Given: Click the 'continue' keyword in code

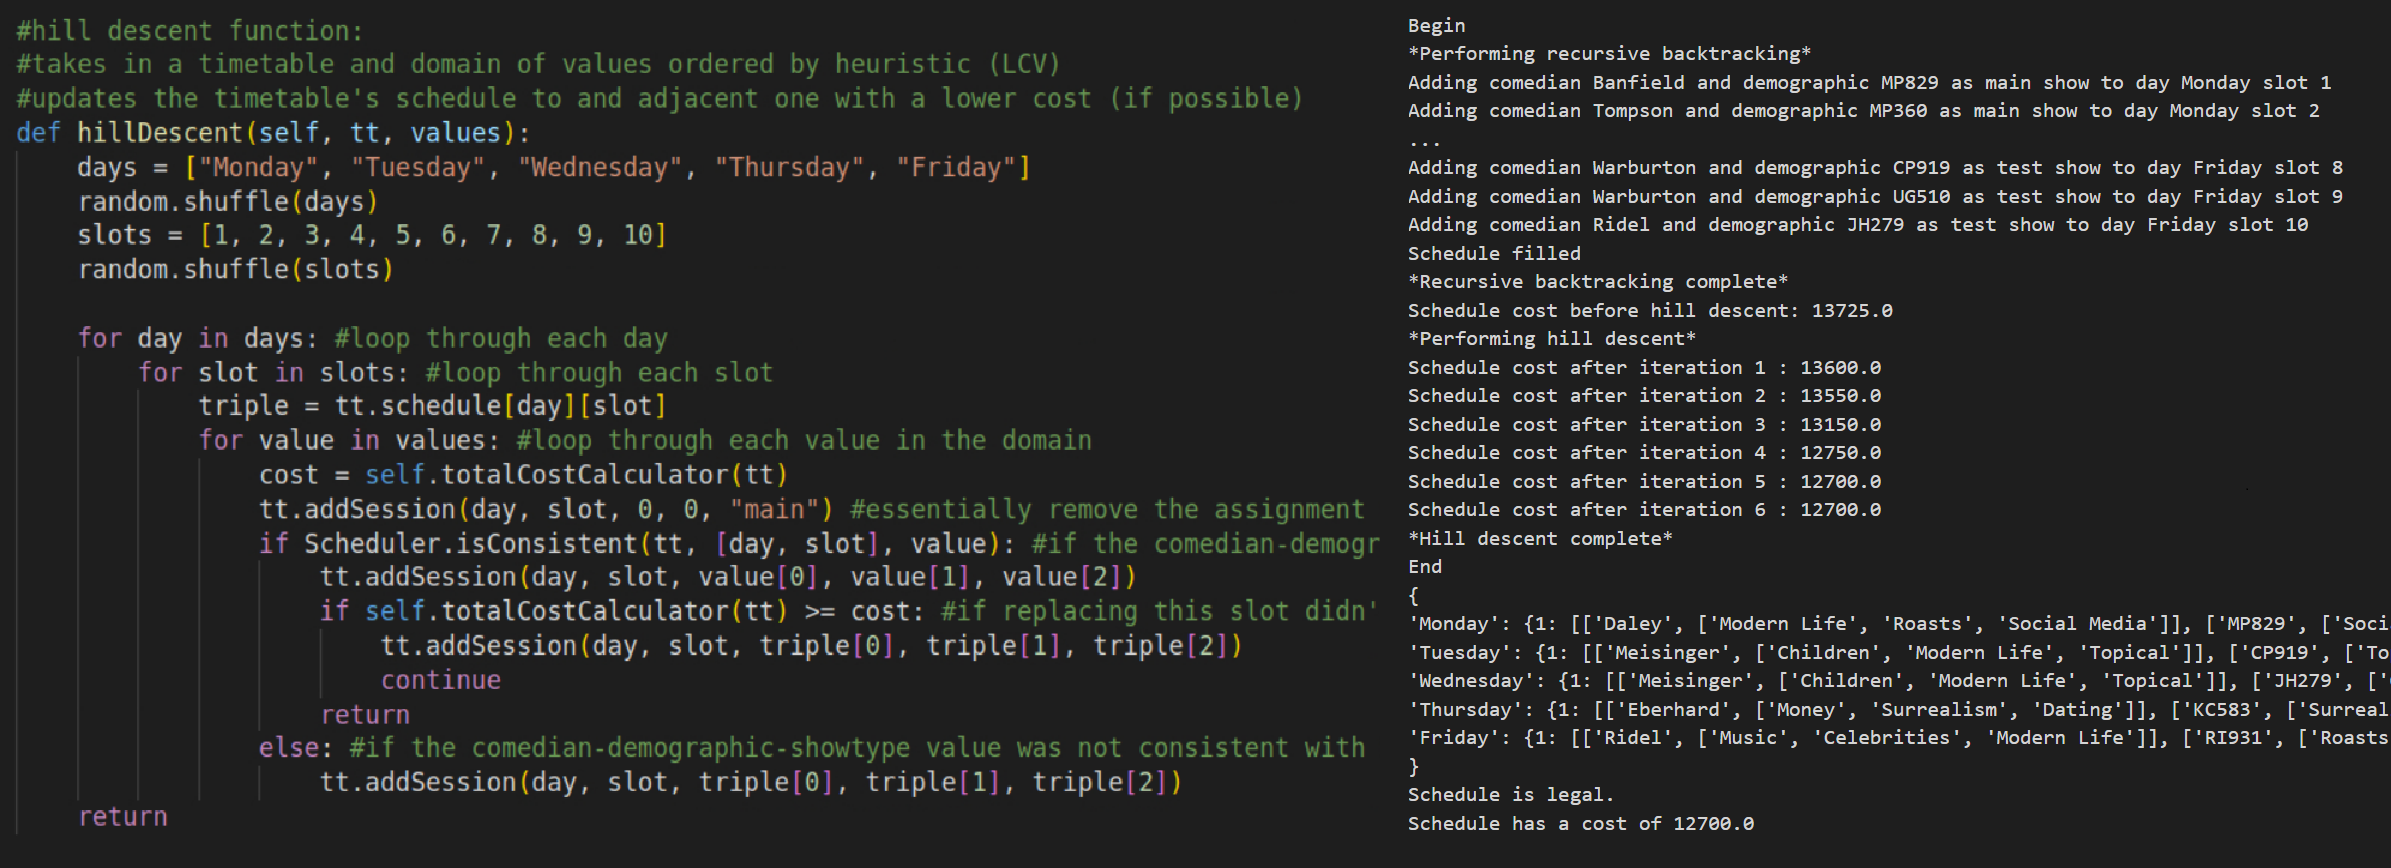Looking at the screenshot, I should (441, 680).
